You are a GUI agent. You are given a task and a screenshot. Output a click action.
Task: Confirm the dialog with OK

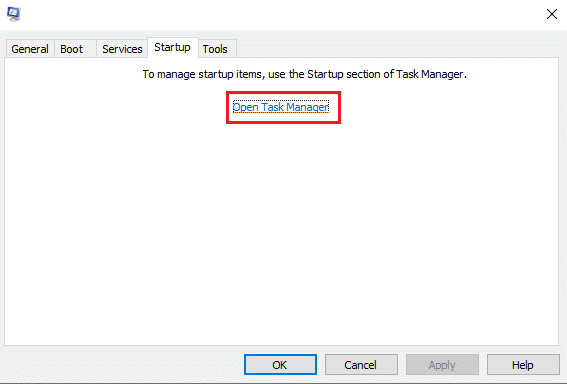click(x=280, y=365)
